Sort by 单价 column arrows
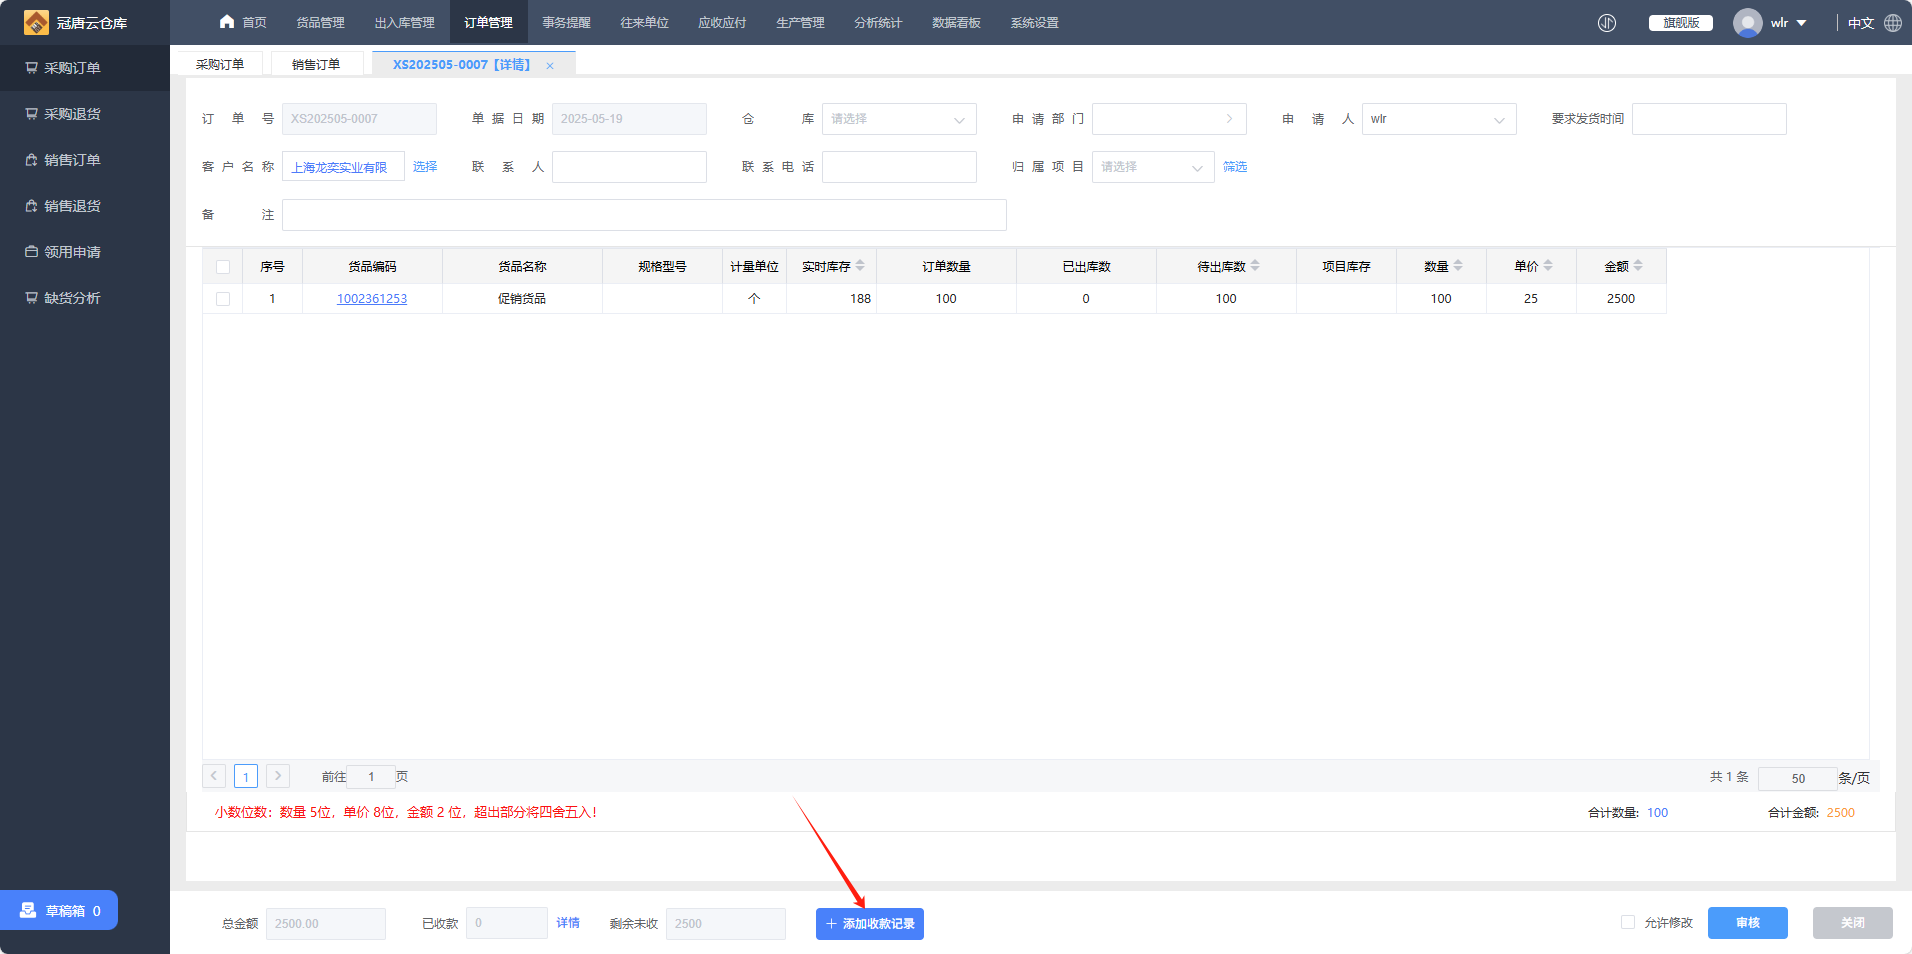Viewport: 1912px width, 954px height. (1548, 266)
